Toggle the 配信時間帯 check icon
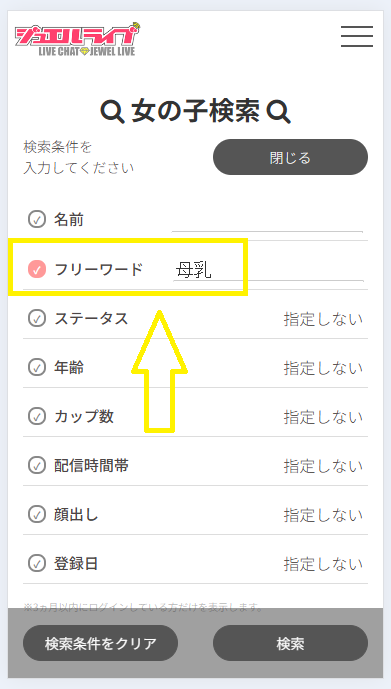 37,465
